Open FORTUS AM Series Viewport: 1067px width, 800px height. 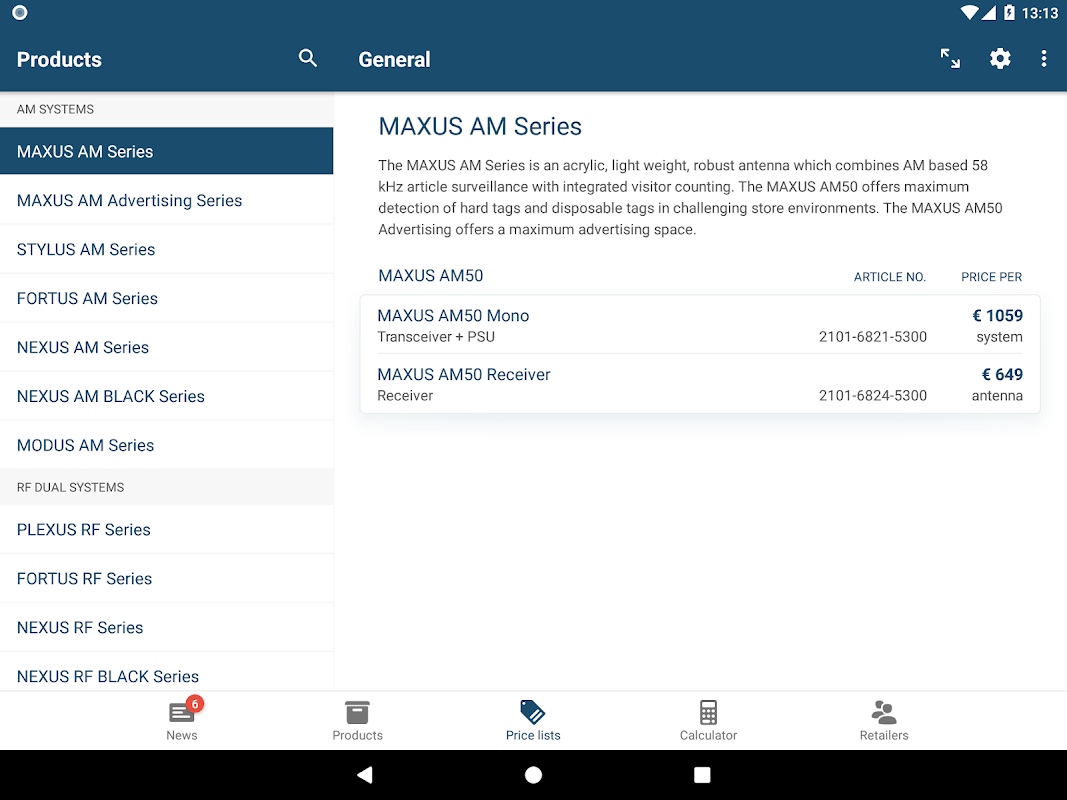pos(167,298)
